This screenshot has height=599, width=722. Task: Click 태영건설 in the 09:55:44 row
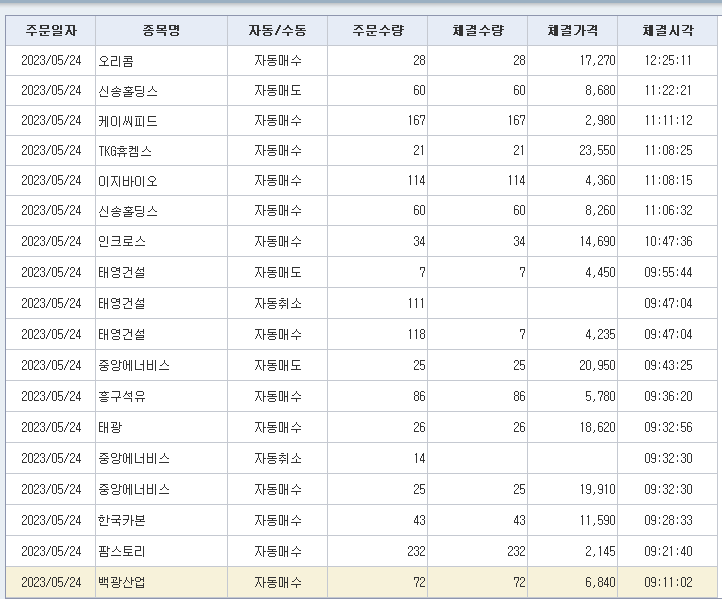coord(122,273)
